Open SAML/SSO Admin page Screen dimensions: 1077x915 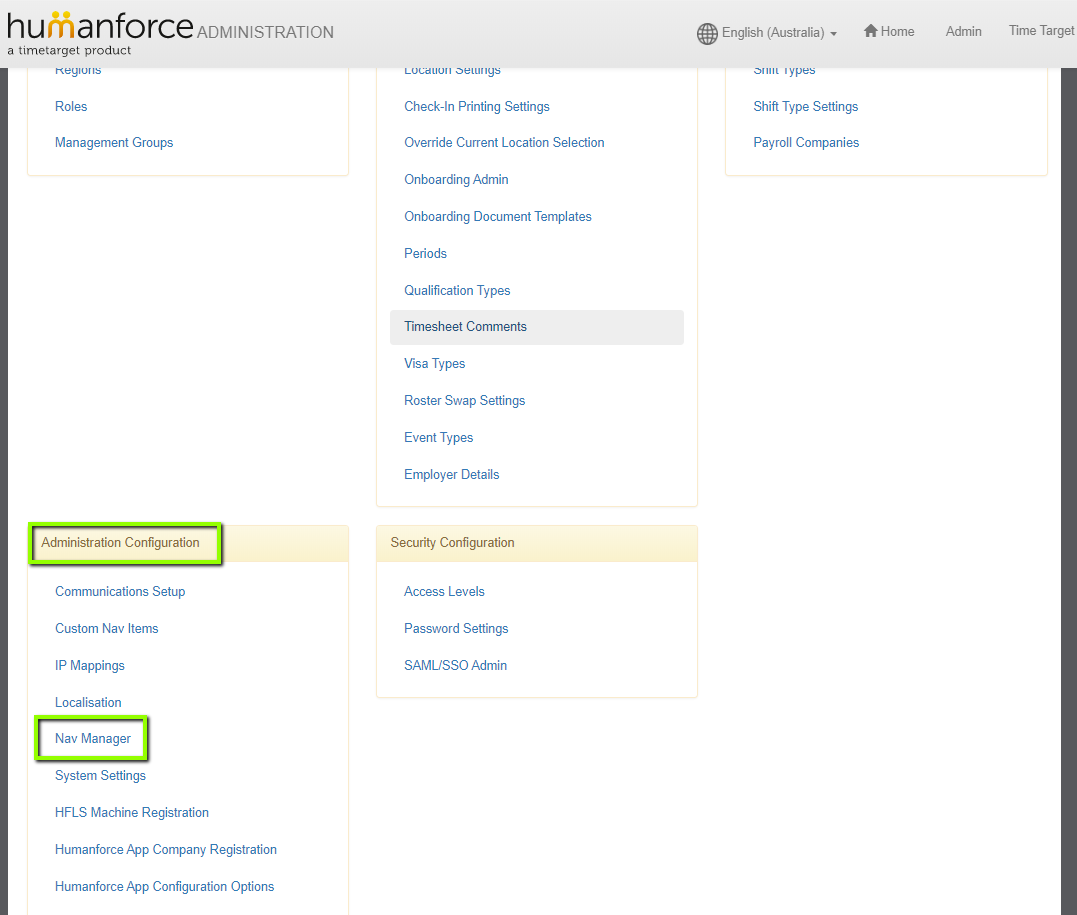[455, 665]
